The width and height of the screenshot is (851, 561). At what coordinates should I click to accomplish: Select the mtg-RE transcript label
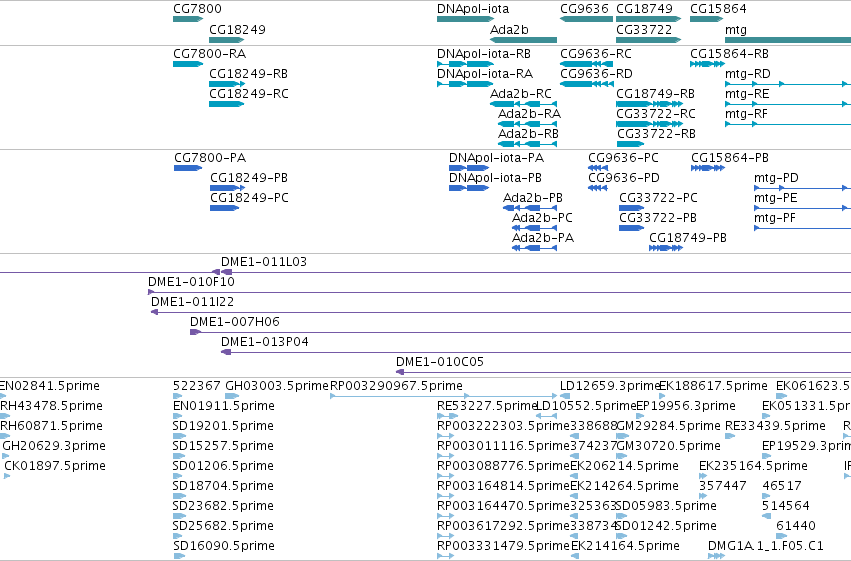(x=747, y=94)
